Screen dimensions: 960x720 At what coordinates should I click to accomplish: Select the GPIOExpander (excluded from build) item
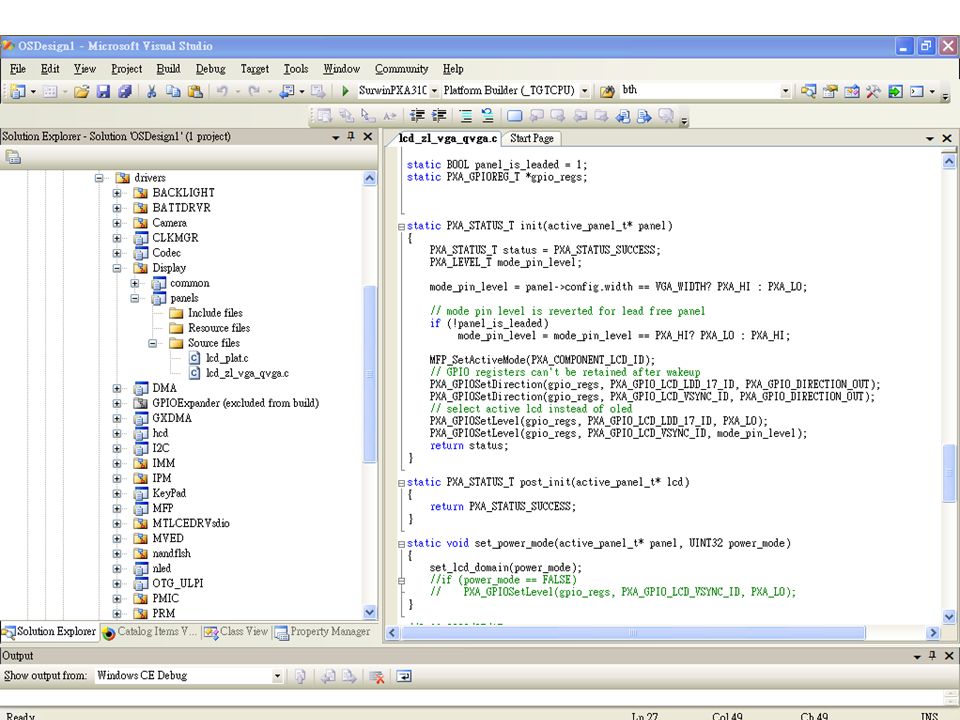click(x=236, y=403)
